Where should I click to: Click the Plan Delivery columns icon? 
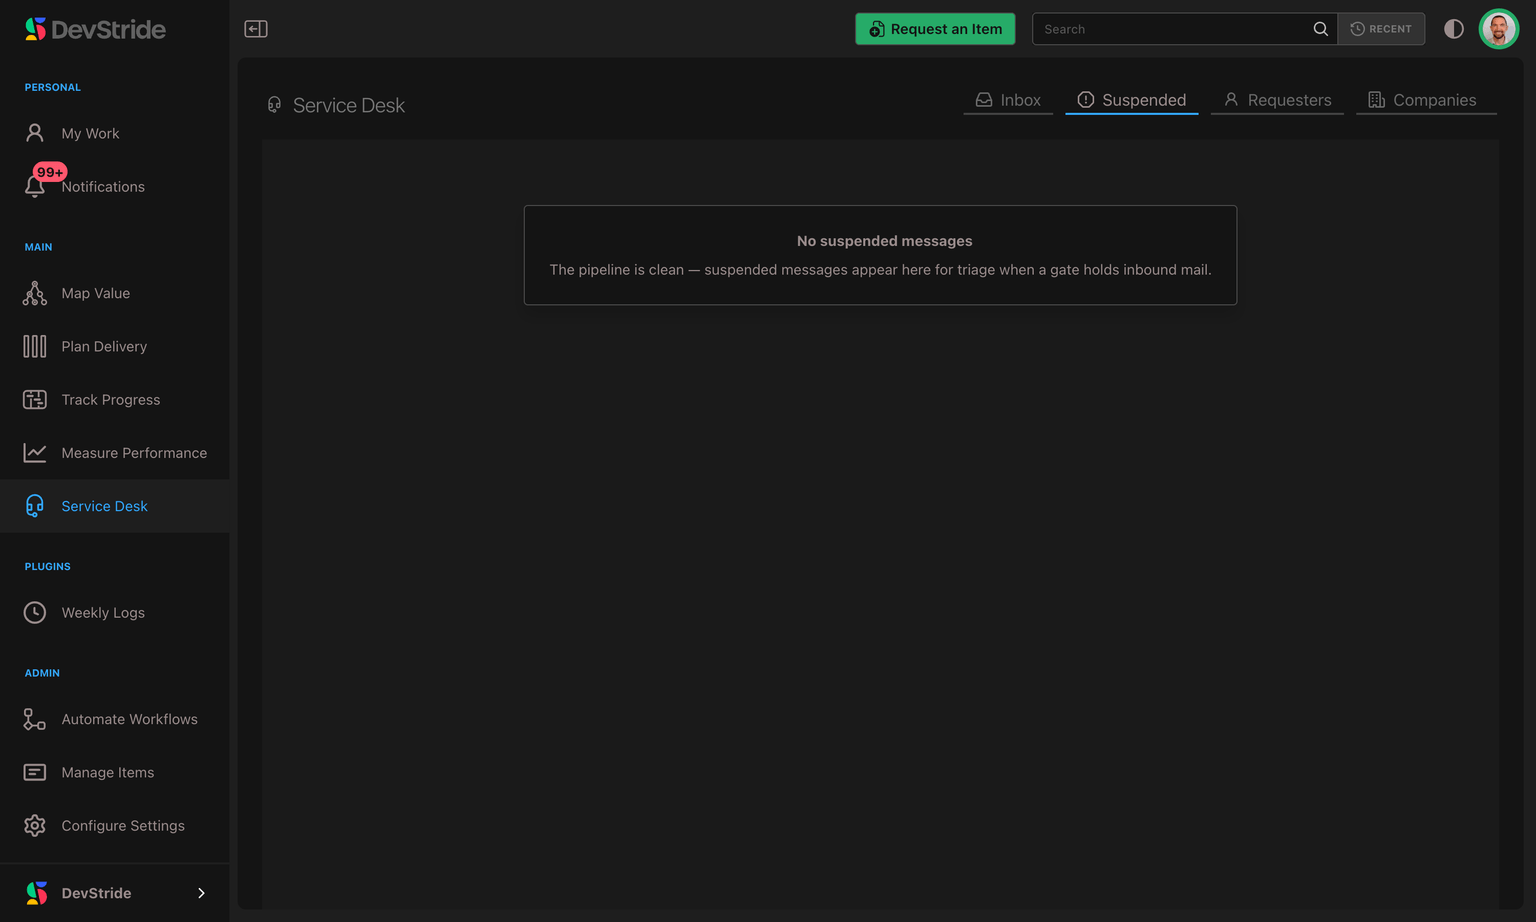pos(35,346)
